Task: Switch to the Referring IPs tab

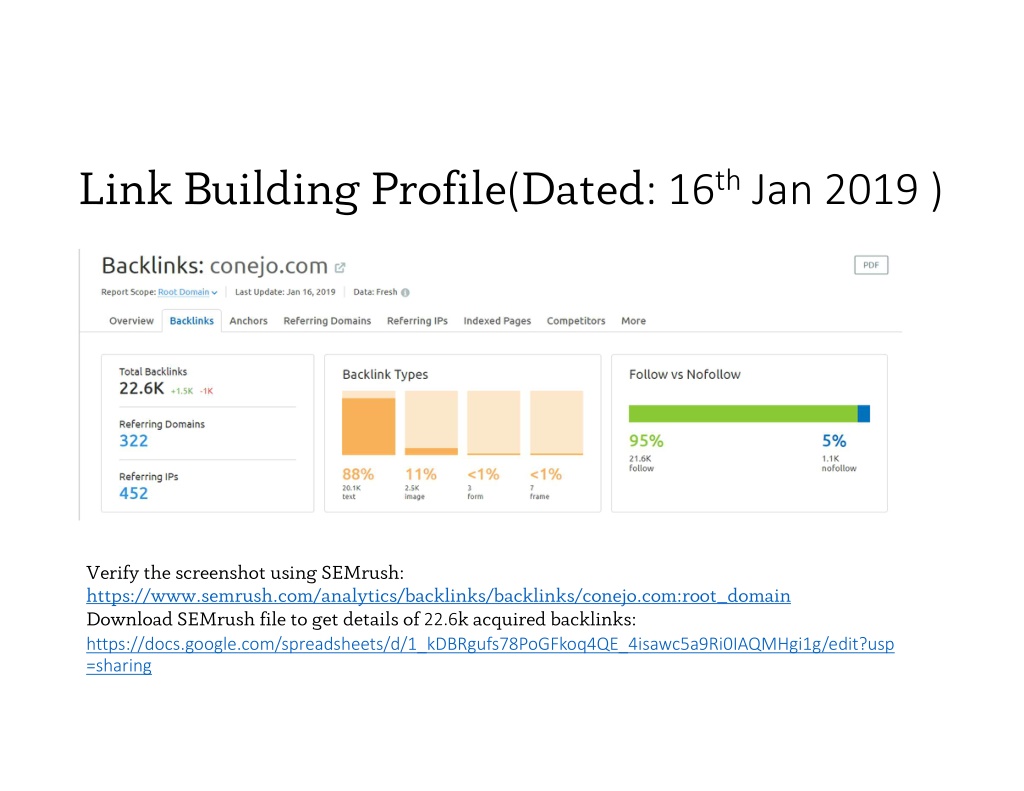Action: point(417,321)
